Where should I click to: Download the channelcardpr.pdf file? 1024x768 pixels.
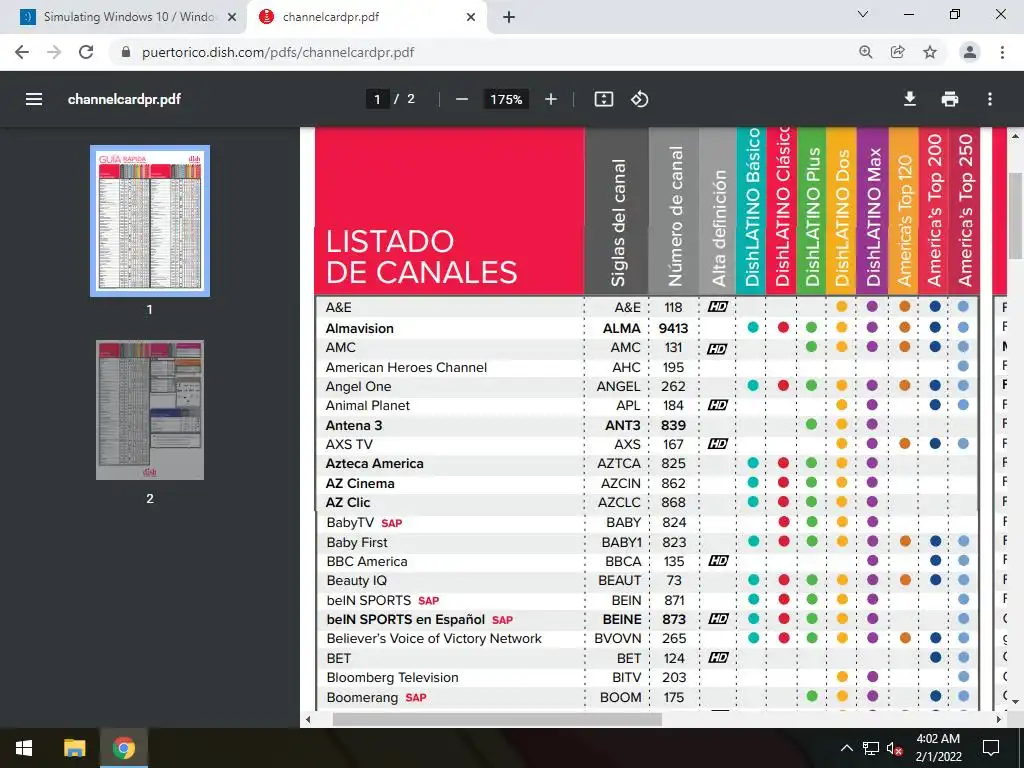click(x=909, y=99)
